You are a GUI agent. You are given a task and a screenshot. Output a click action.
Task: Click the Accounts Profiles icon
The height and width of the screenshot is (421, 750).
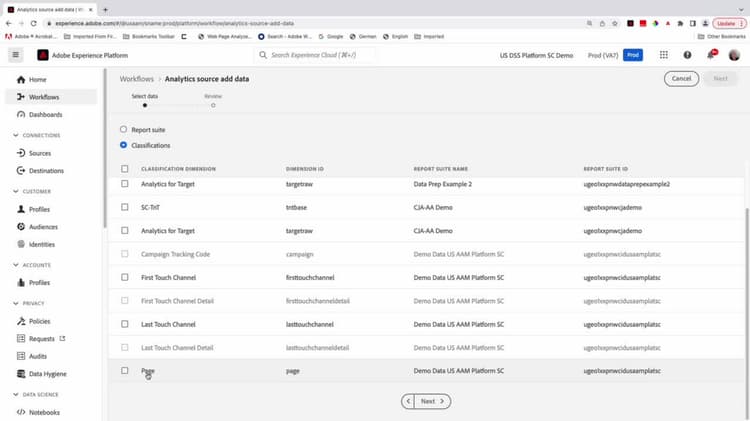pos(21,282)
